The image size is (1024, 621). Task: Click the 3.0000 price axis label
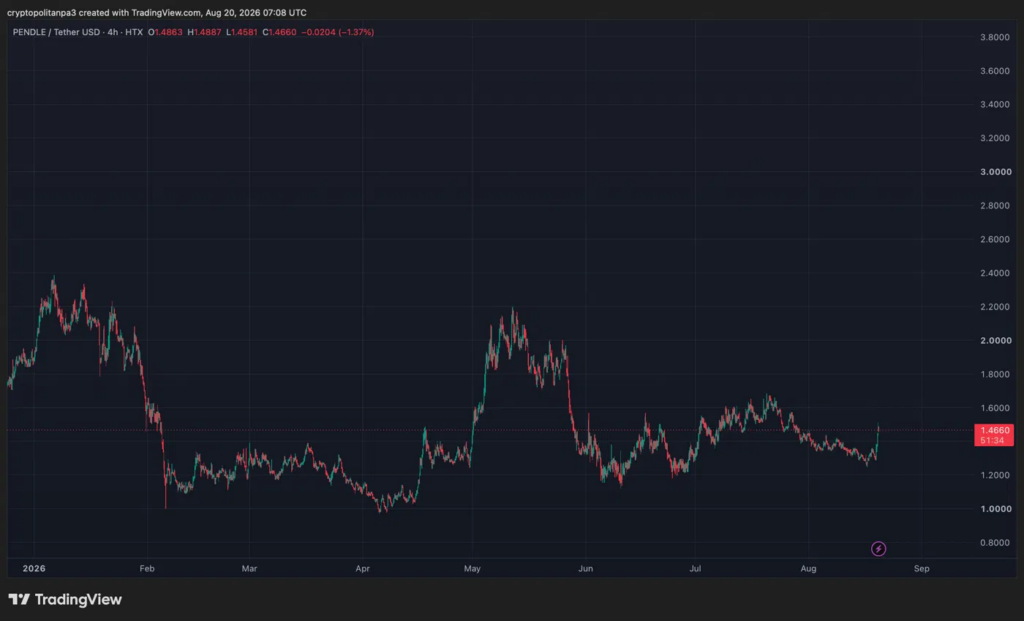point(995,172)
